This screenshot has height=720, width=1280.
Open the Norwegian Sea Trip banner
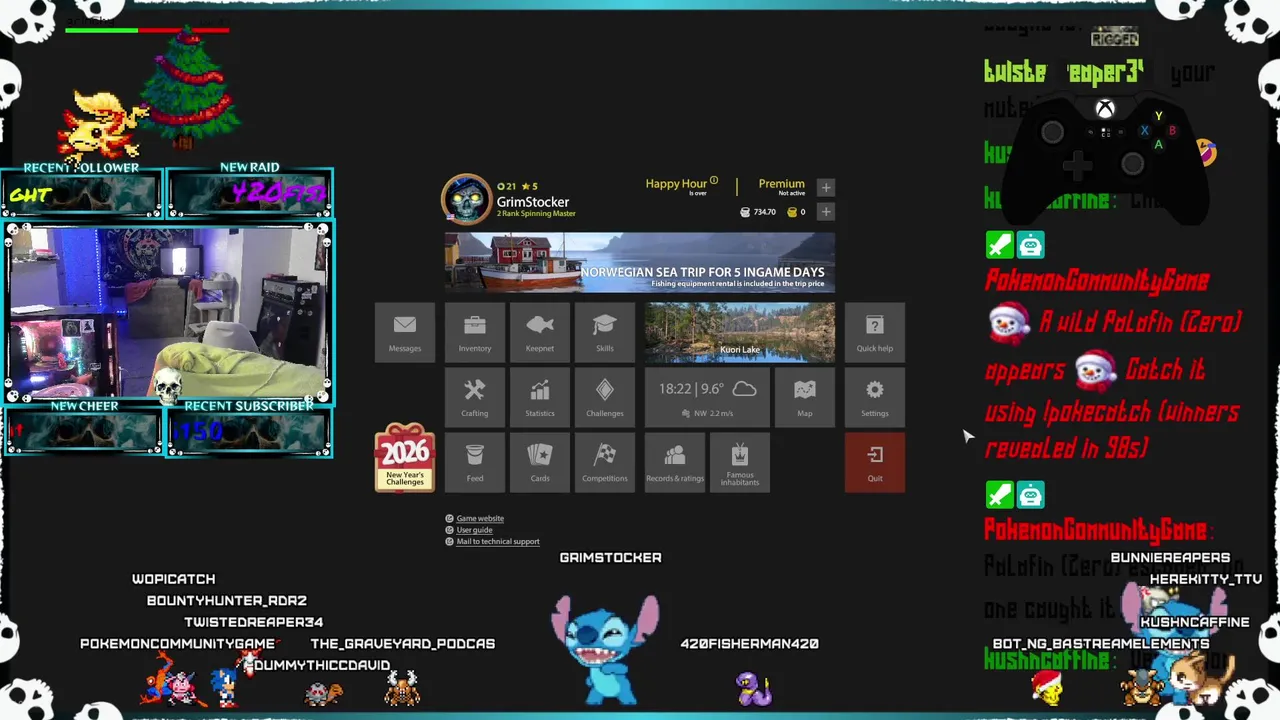640,263
